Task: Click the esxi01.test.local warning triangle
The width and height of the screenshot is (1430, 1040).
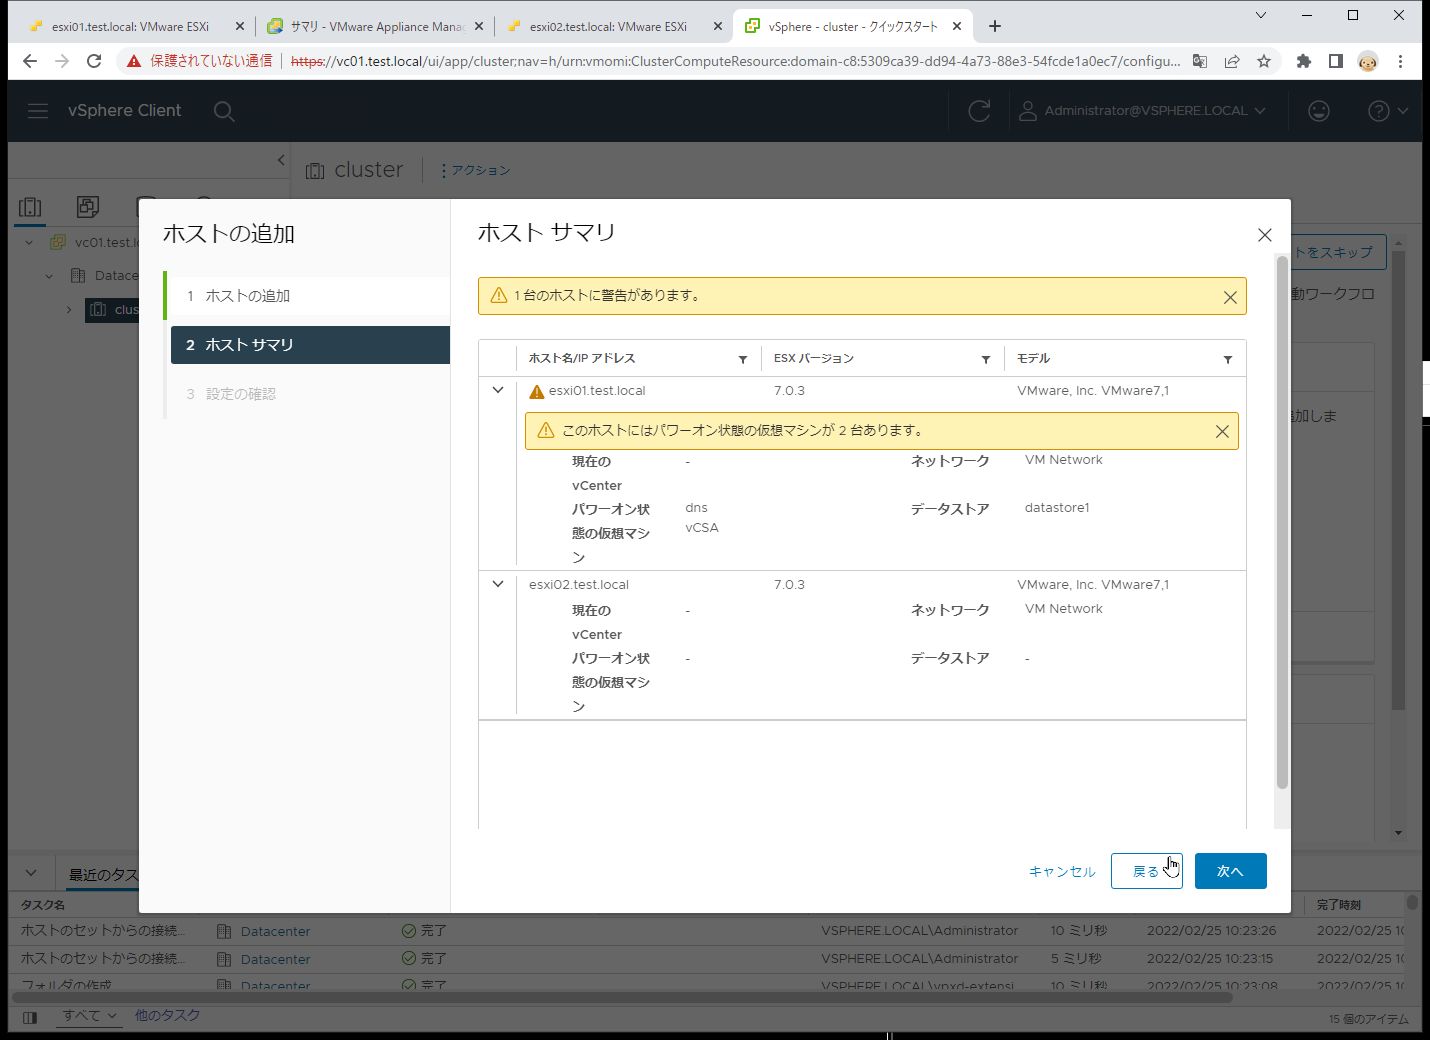Action: 536,392
